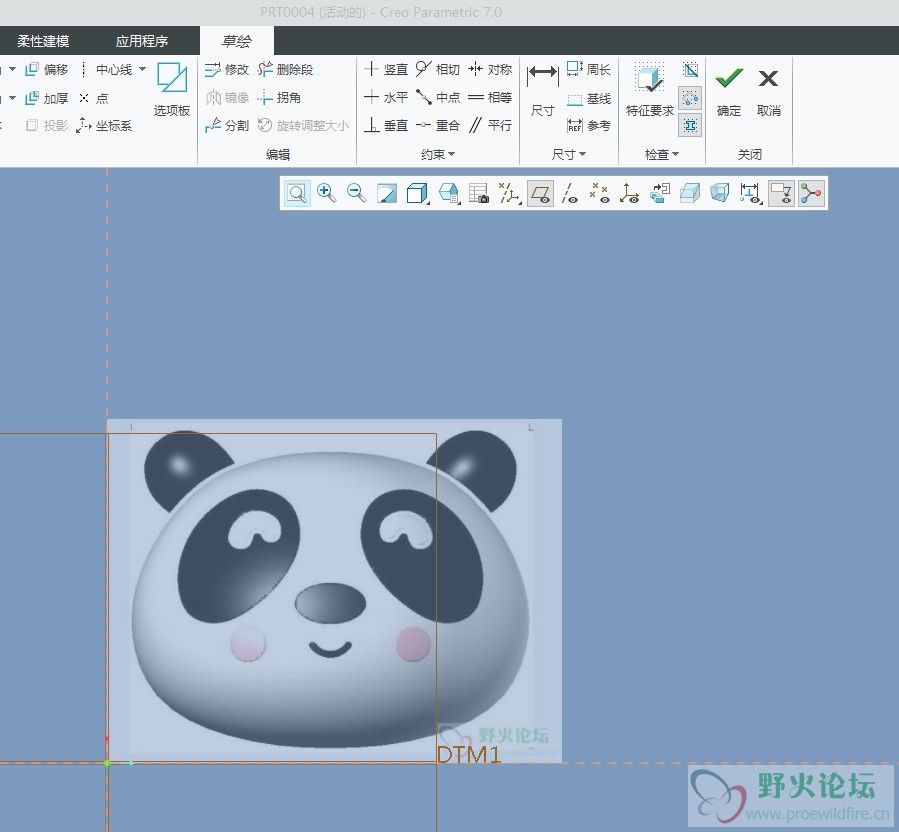Screen dimensions: 899x832
Task: Expand the 约束 group dropdown
Action: pyautogui.click(x=438, y=154)
